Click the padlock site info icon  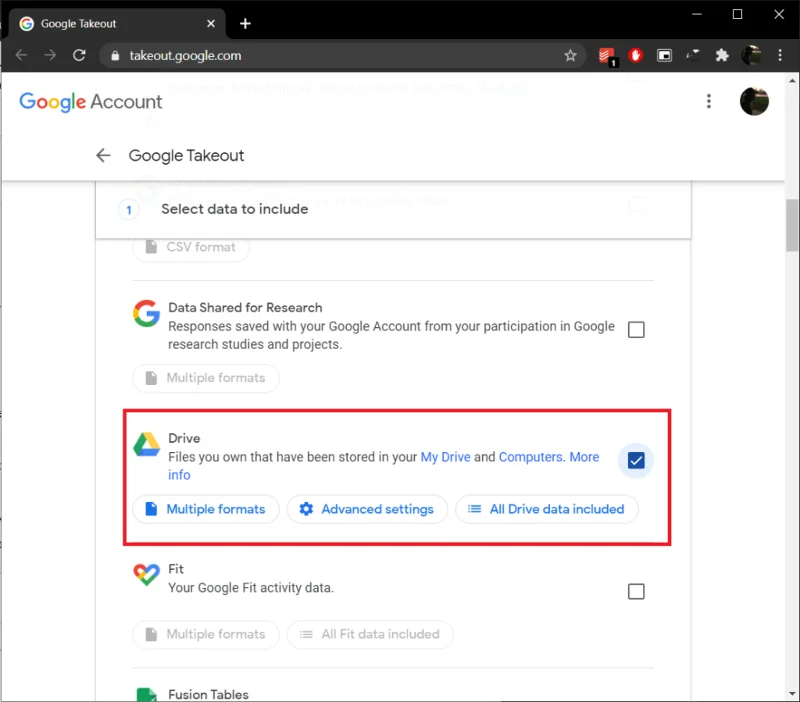point(115,56)
